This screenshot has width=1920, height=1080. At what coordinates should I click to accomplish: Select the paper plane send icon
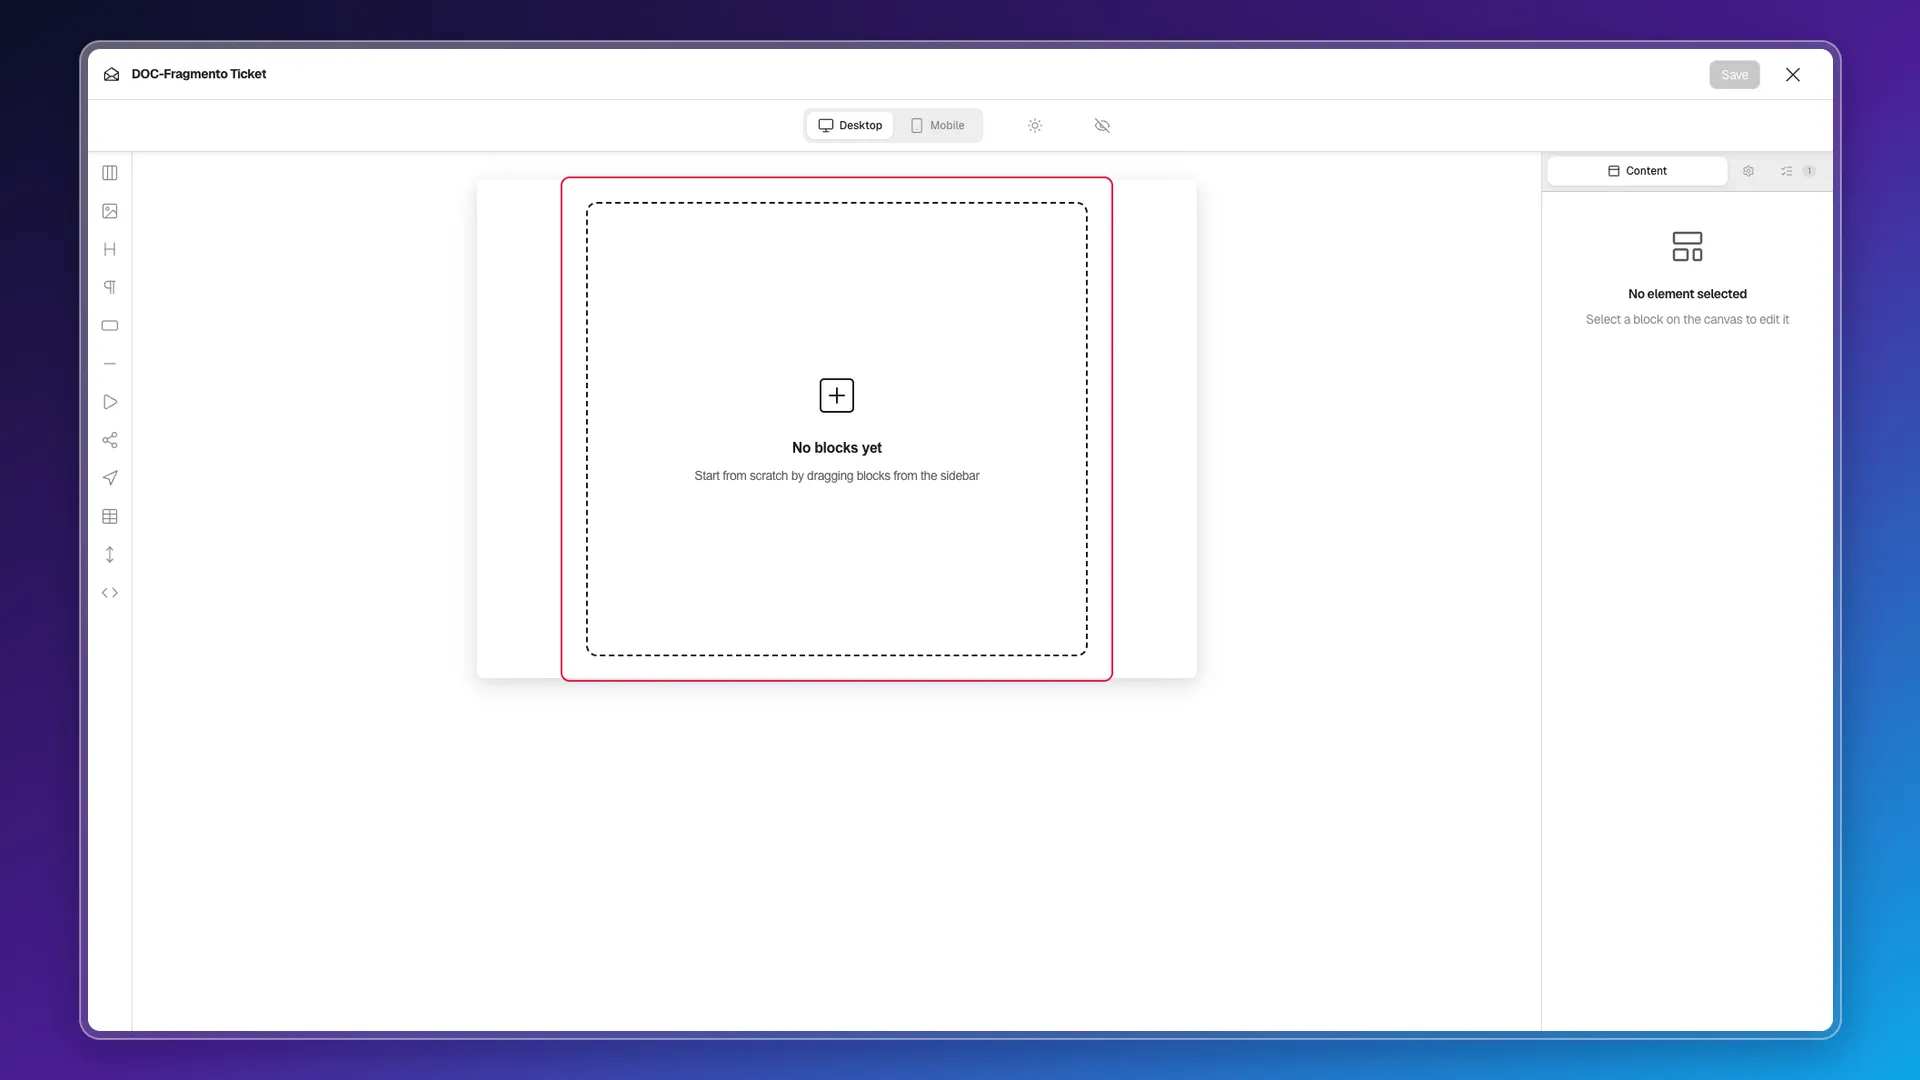[x=110, y=478]
